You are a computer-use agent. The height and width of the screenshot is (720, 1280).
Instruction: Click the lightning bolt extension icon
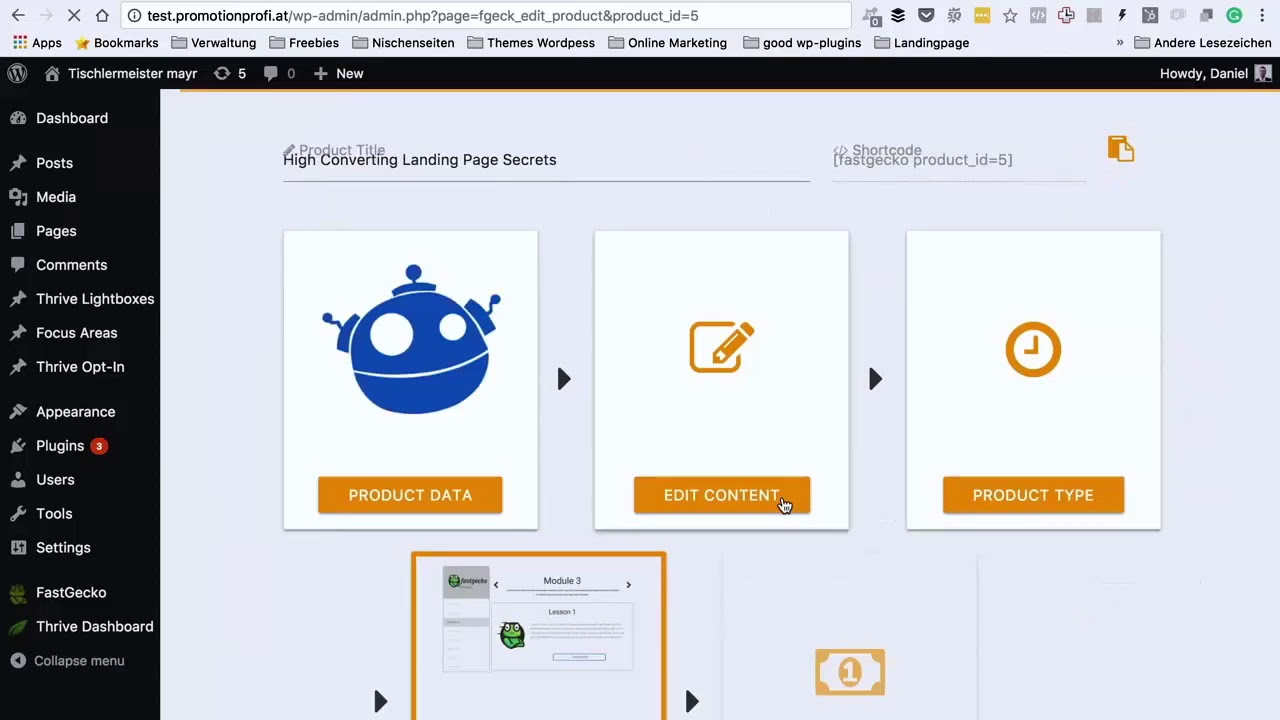click(x=1122, y=15)
